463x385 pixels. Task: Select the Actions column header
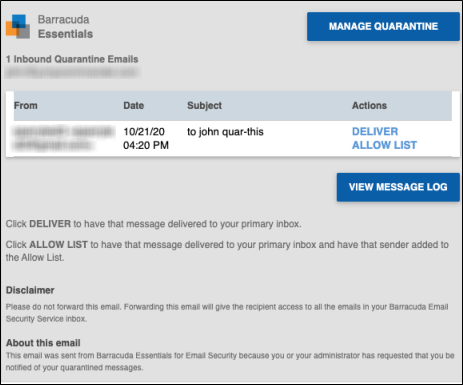point(369,106)
